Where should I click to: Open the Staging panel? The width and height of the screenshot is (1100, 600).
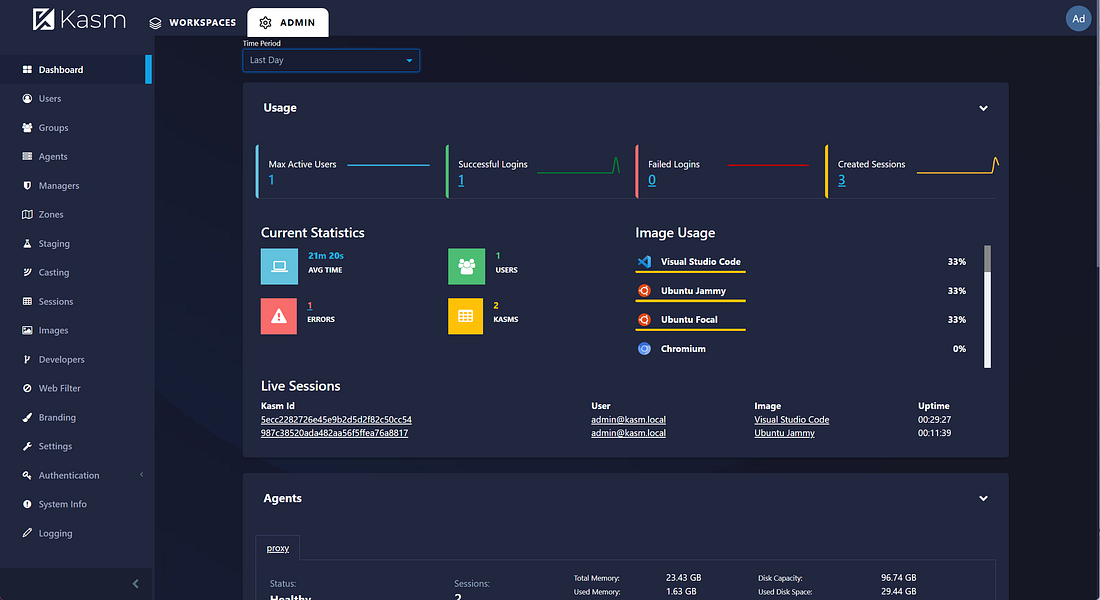[x=51, y=243]
